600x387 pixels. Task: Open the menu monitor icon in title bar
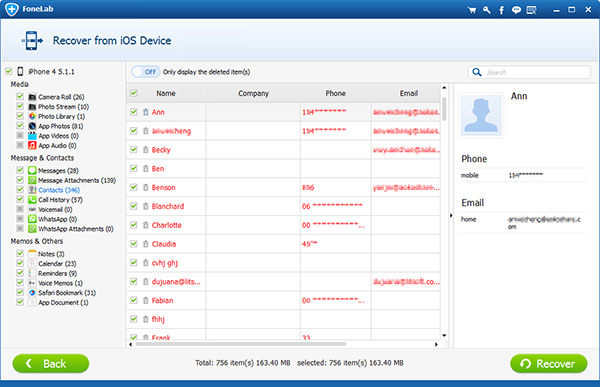[x=532, y=10]
